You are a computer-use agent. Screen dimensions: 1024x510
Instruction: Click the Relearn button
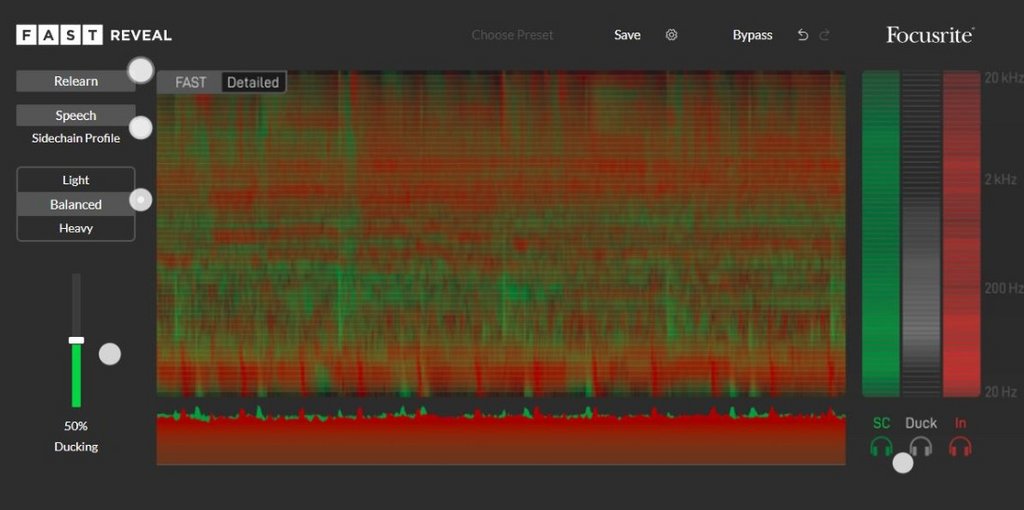76,81
